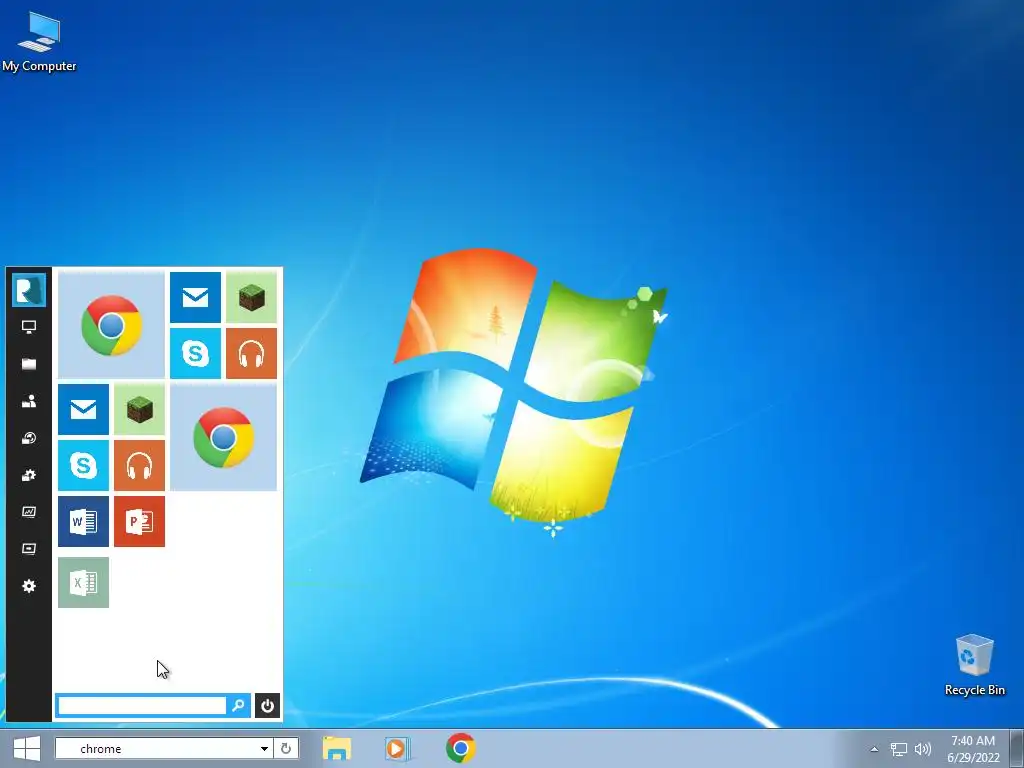Select the My Computer desktop icon
Viewport: 1024px width, 768px height.
(x=39, y=42)
